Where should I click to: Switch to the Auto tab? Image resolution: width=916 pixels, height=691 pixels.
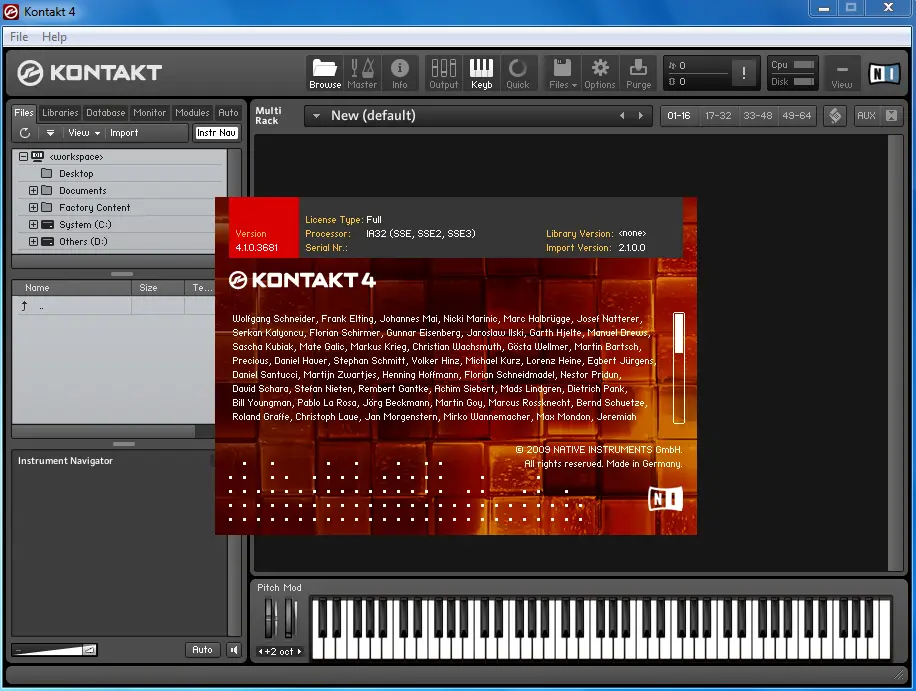[x=228, y=113]
